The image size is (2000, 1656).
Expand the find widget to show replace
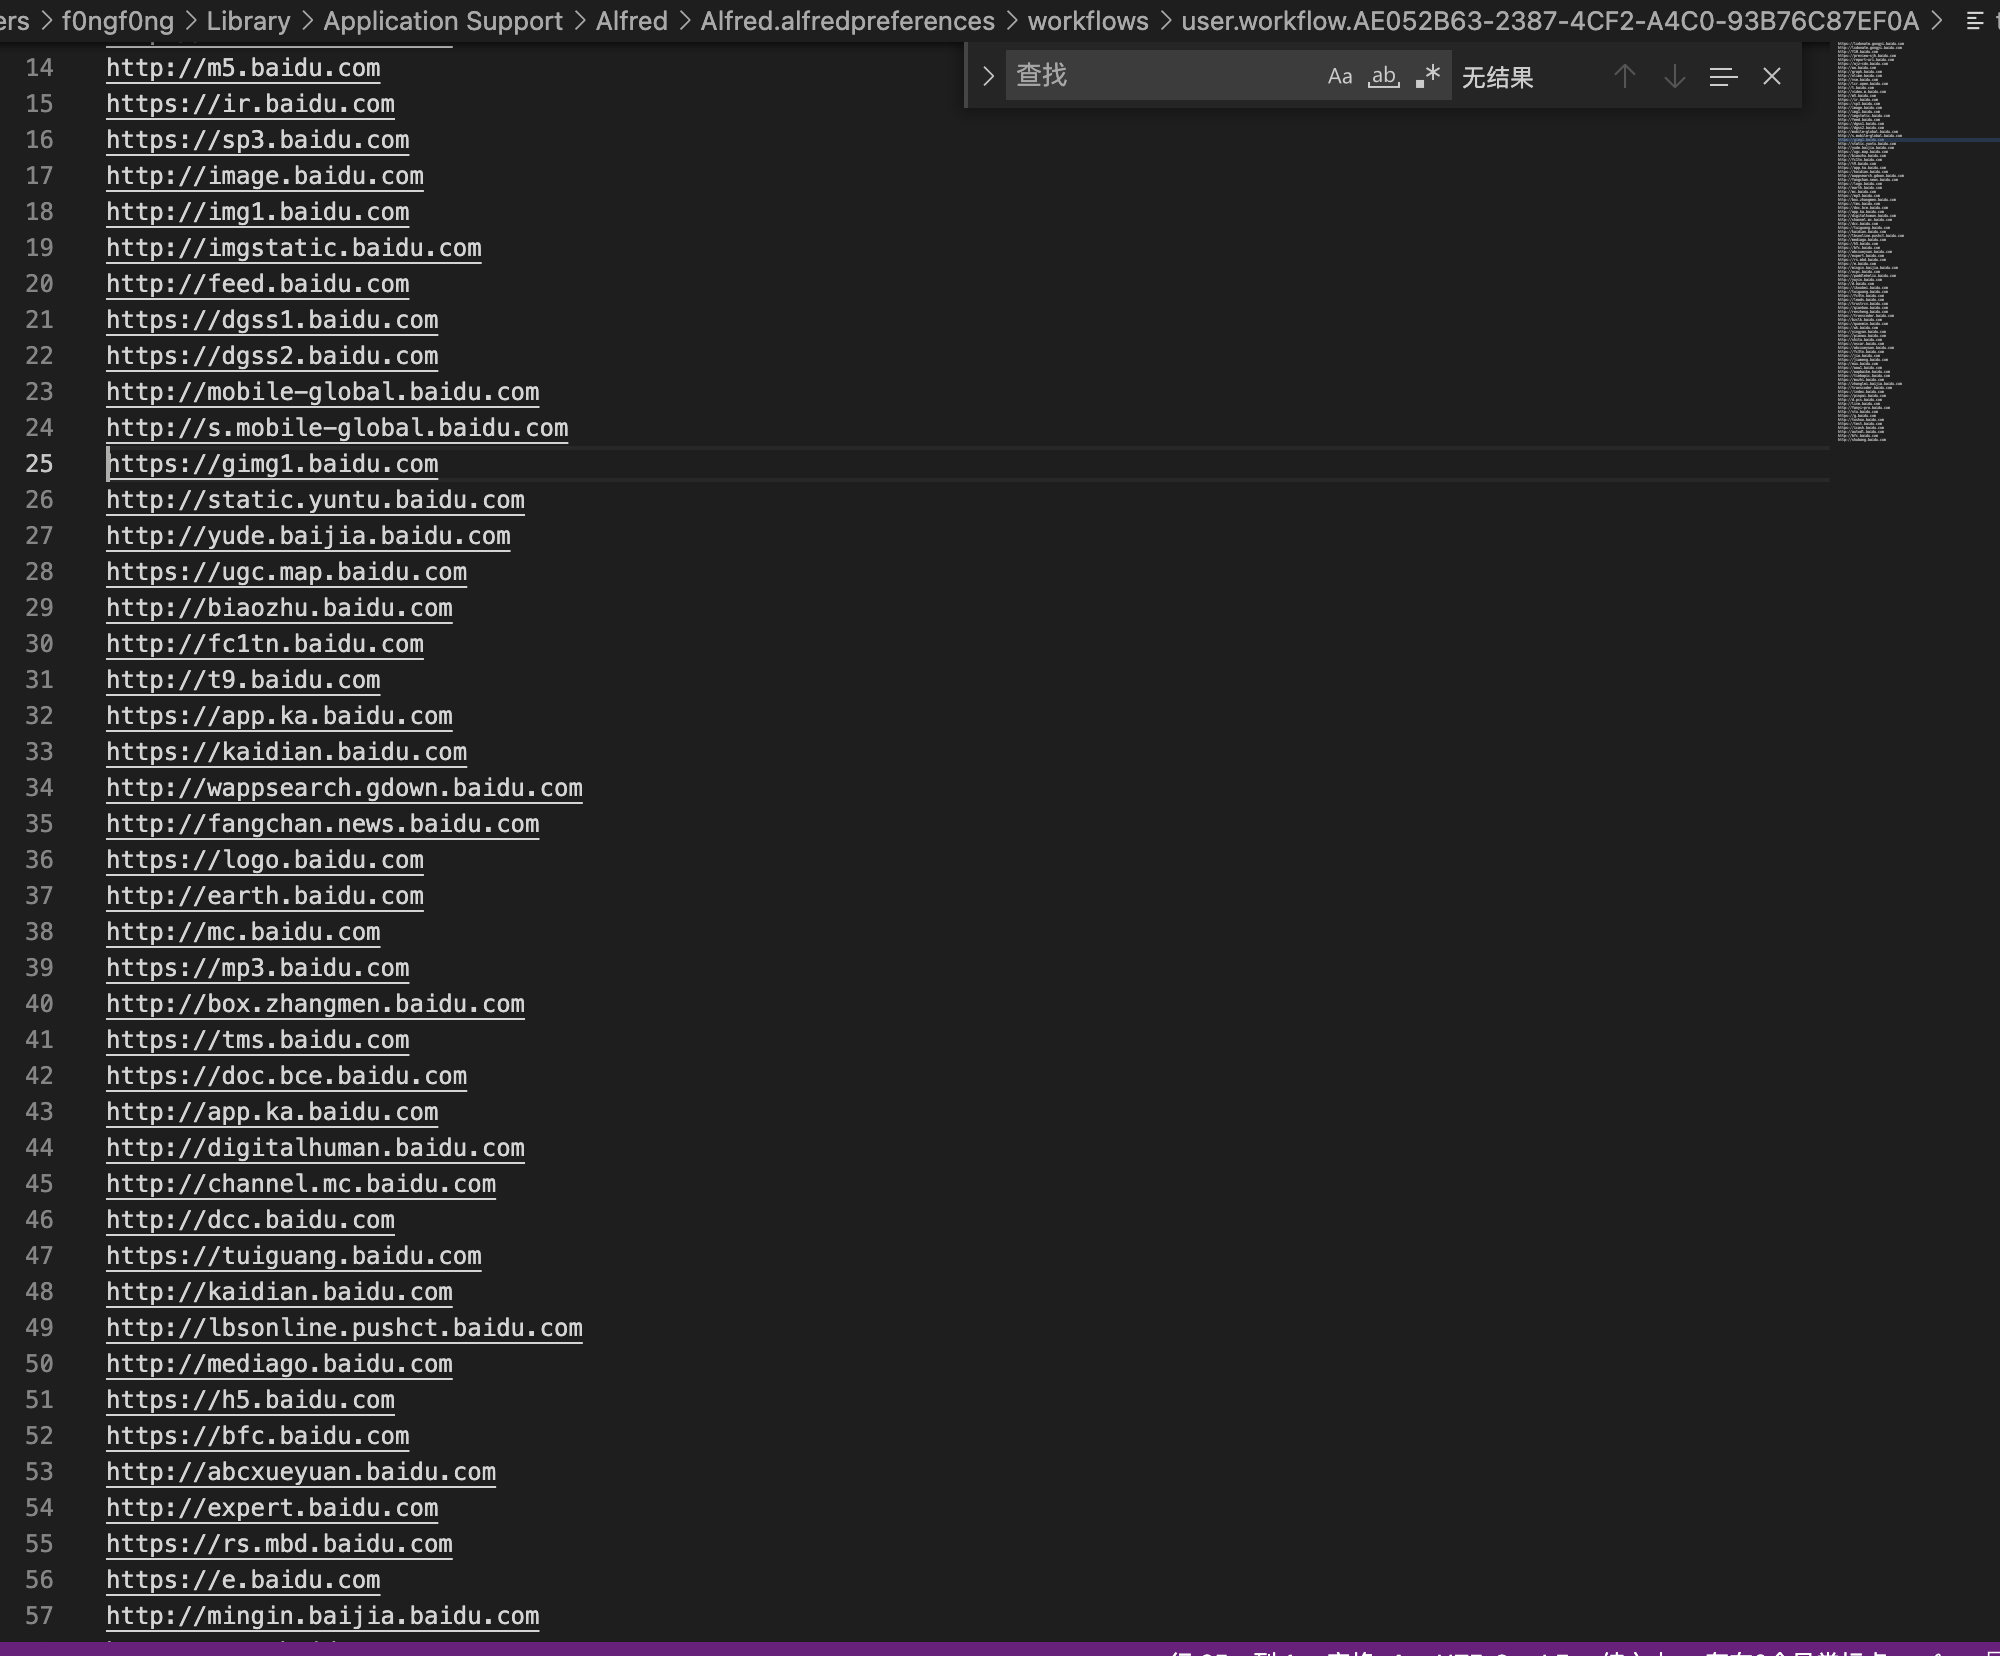click(988, 76)
